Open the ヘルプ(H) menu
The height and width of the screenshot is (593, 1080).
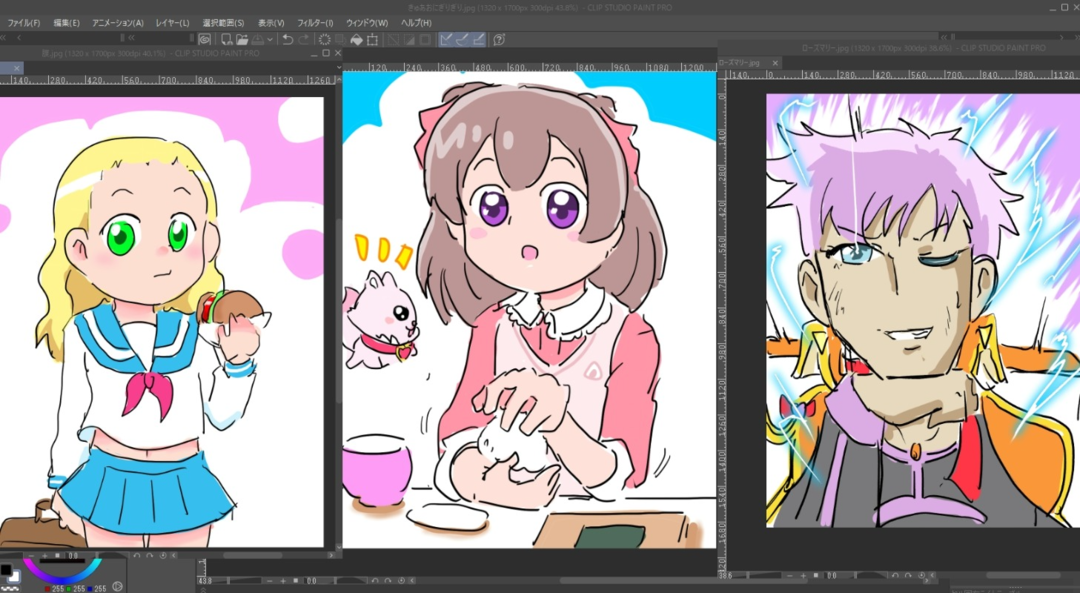(416, 23)
